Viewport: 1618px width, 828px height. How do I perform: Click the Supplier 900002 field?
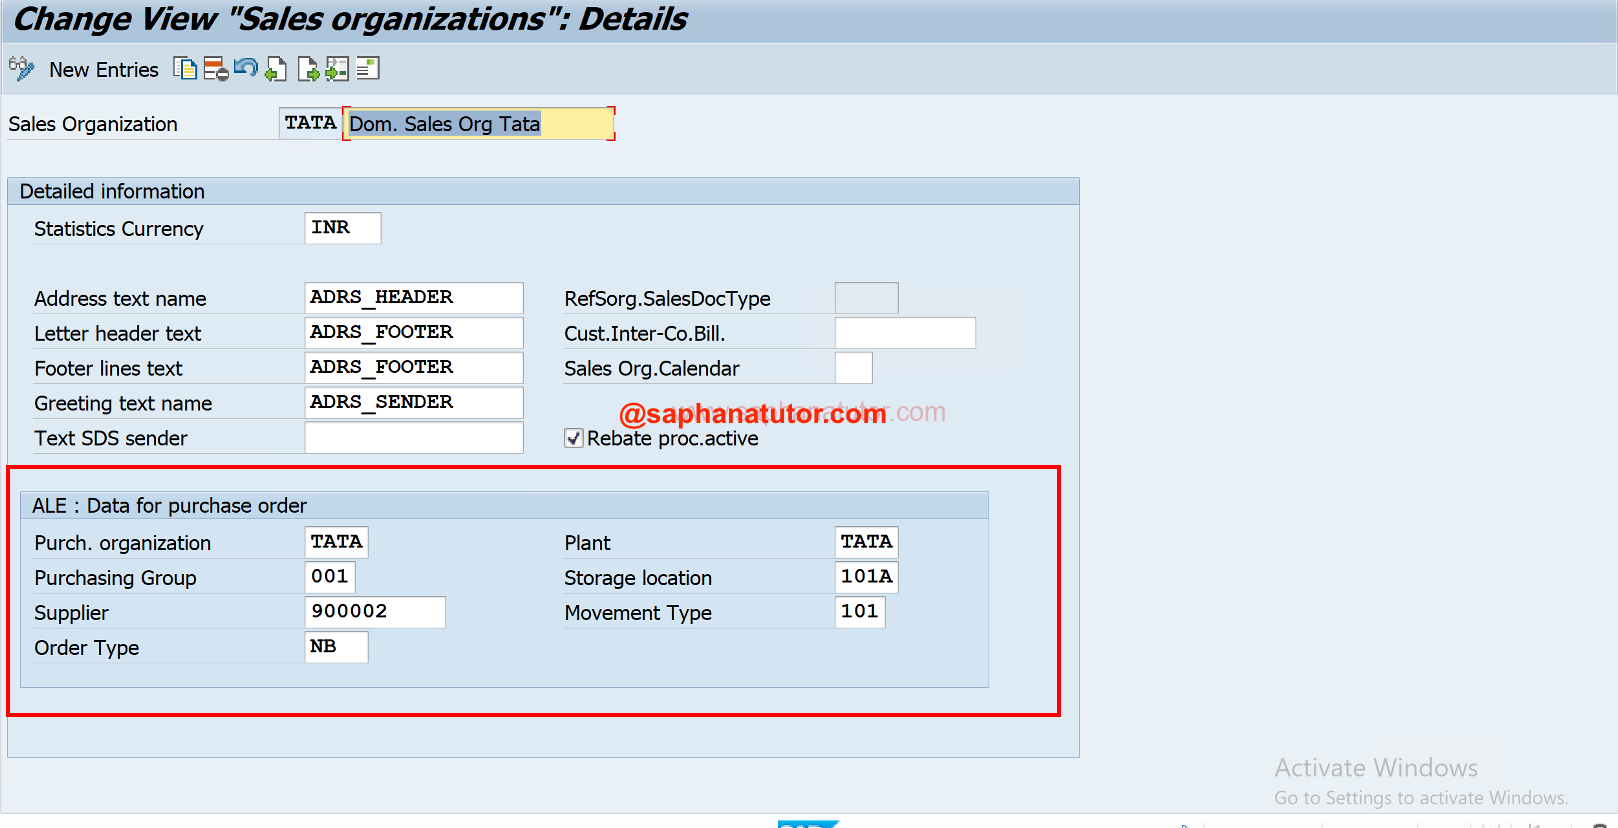click(375, 612)
